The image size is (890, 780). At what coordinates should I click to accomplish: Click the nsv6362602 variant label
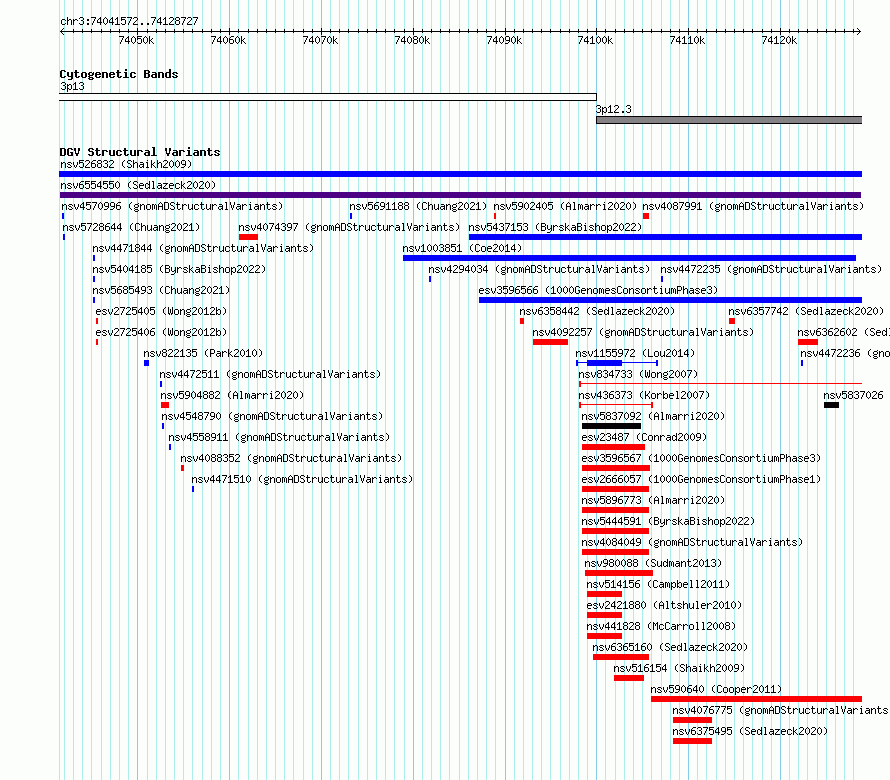tap(843, 332)
